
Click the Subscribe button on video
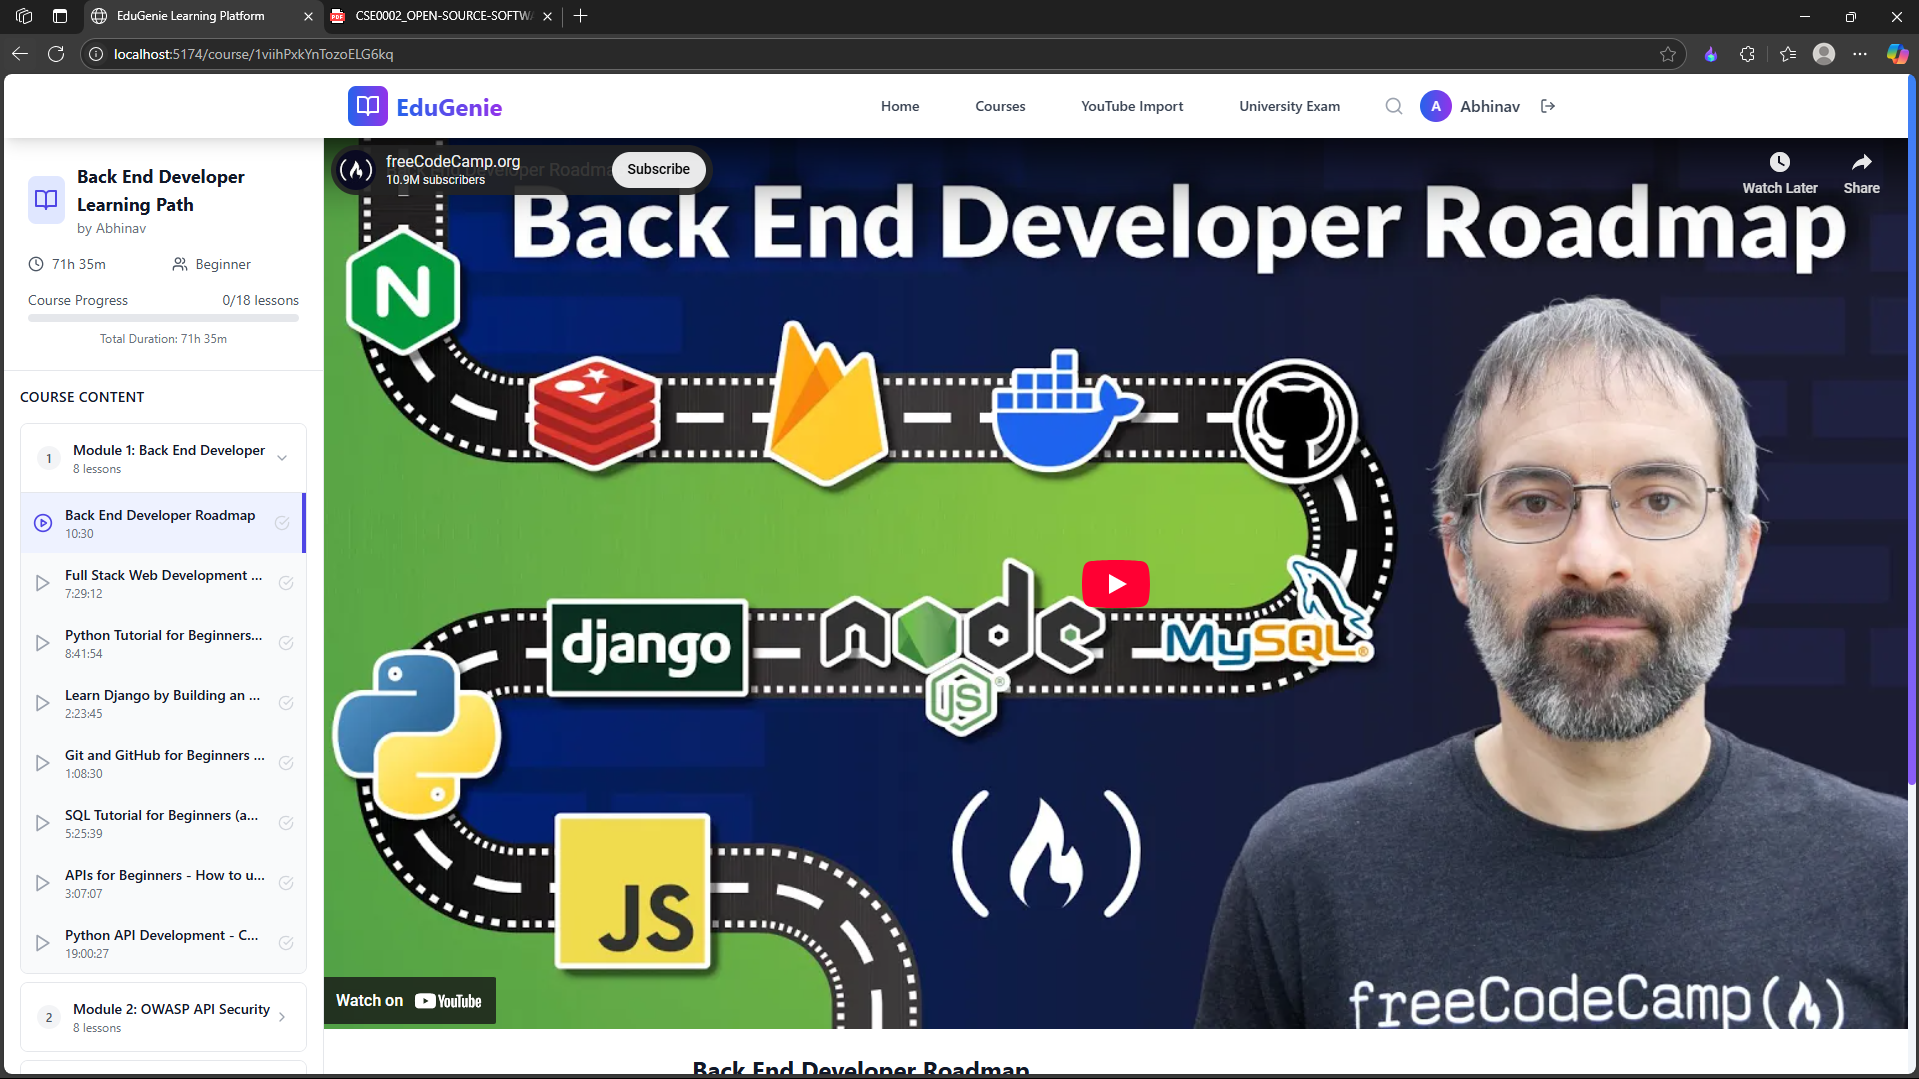(658, 169)
